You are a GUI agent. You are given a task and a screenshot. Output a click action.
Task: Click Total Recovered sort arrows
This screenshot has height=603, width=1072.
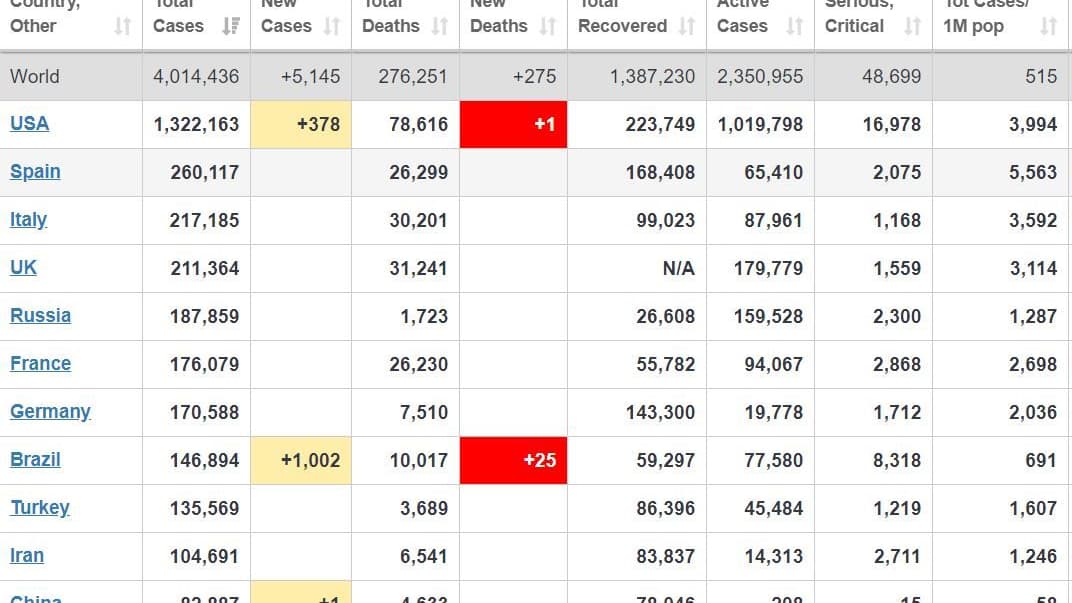[x=686, y=27]
